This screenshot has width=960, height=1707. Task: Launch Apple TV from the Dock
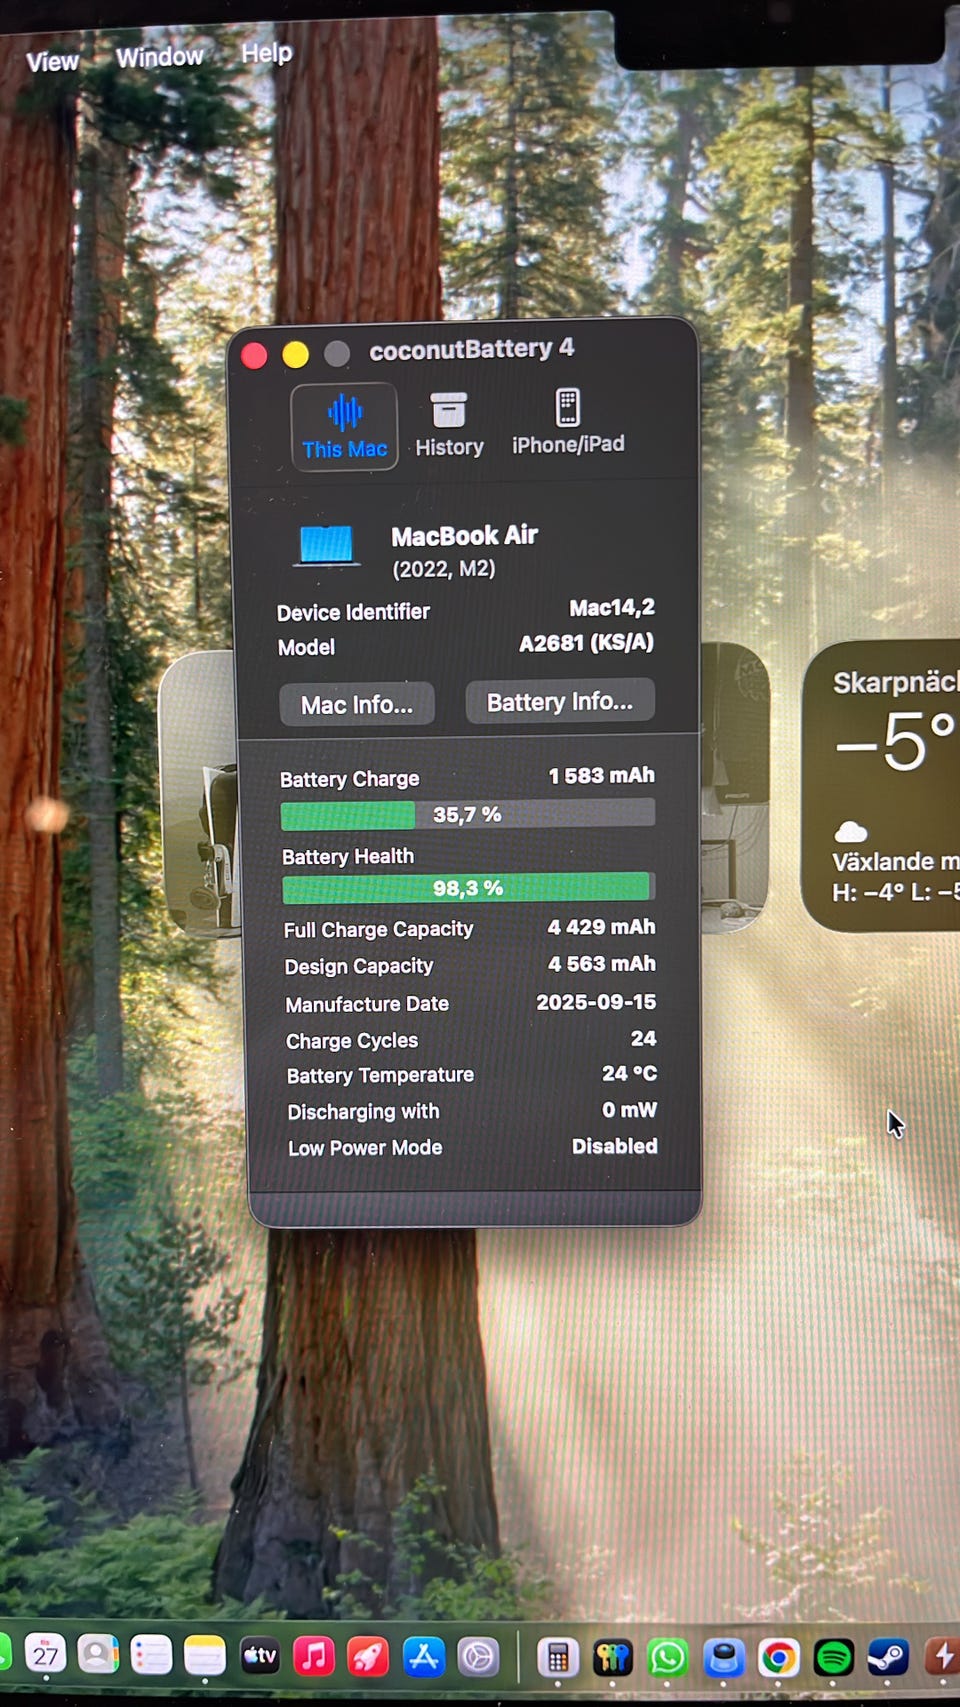coord(260,1656)
